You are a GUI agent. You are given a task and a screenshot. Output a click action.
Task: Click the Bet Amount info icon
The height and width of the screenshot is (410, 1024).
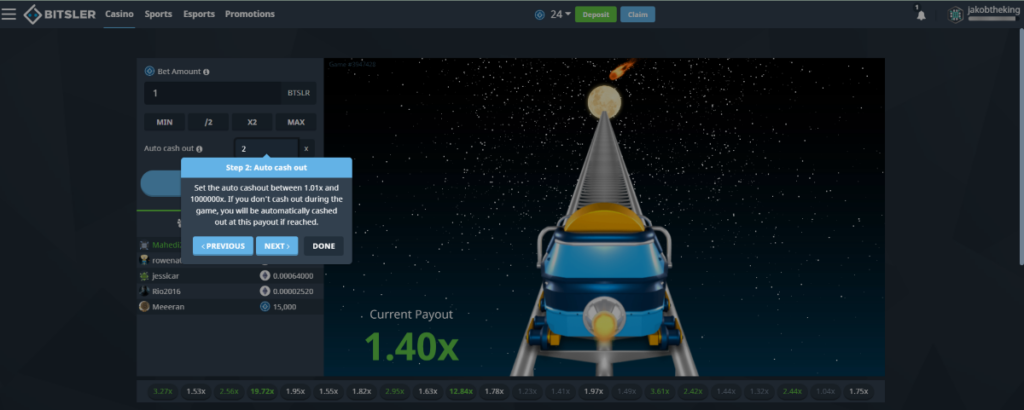click(206, 72)
